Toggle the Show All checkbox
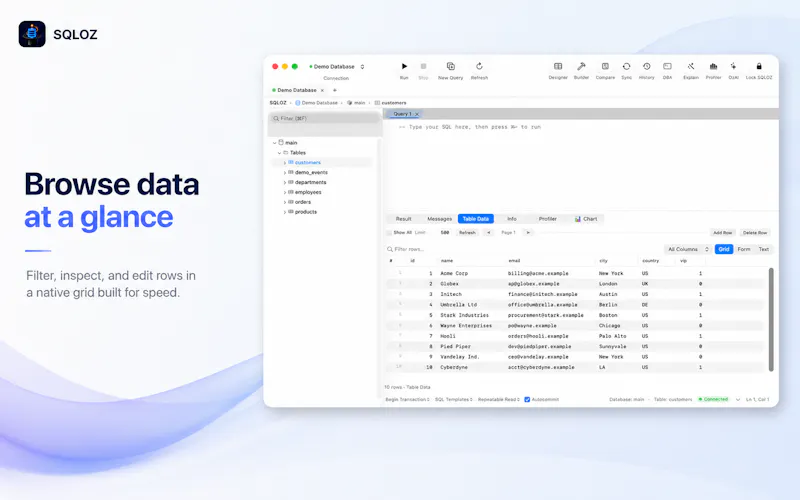This screenshot has height=500, width=800. pyautogui.click(x=389, y=233)
